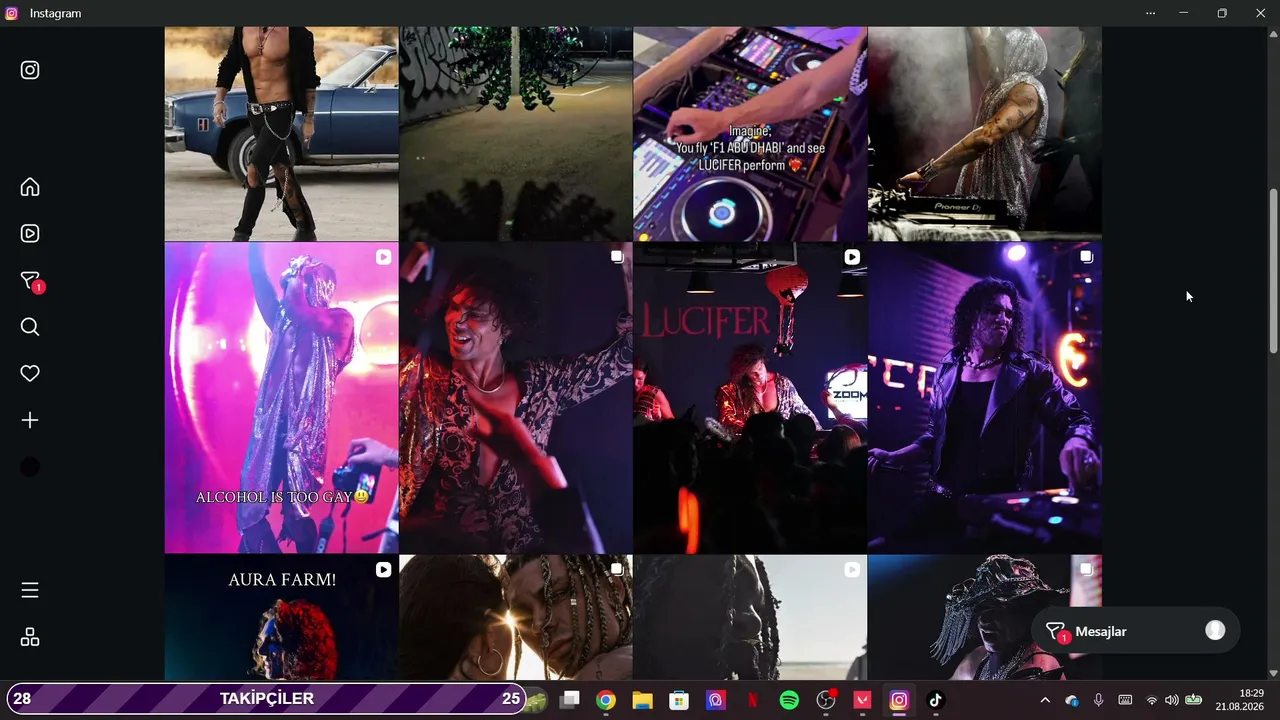Open the Search panel

click(x=30, y=327)
